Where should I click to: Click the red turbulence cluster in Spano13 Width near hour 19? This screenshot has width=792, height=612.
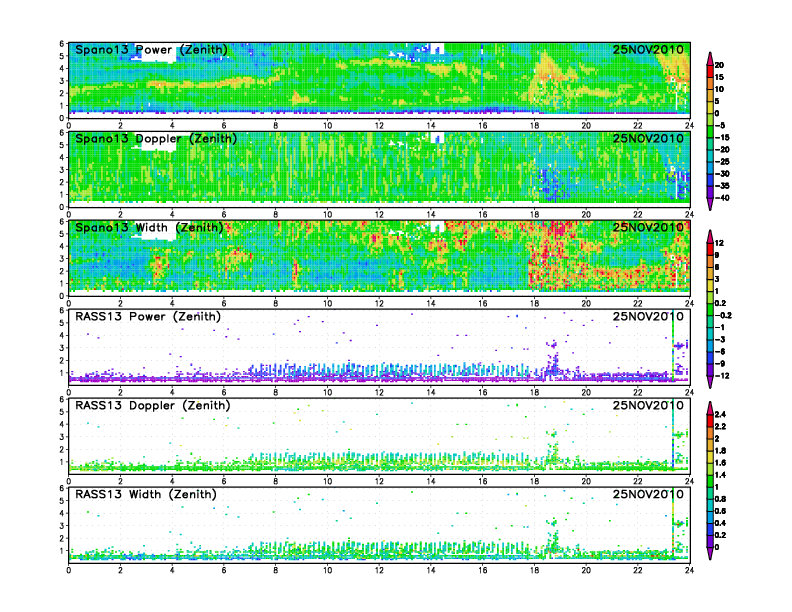click(553, 250)
